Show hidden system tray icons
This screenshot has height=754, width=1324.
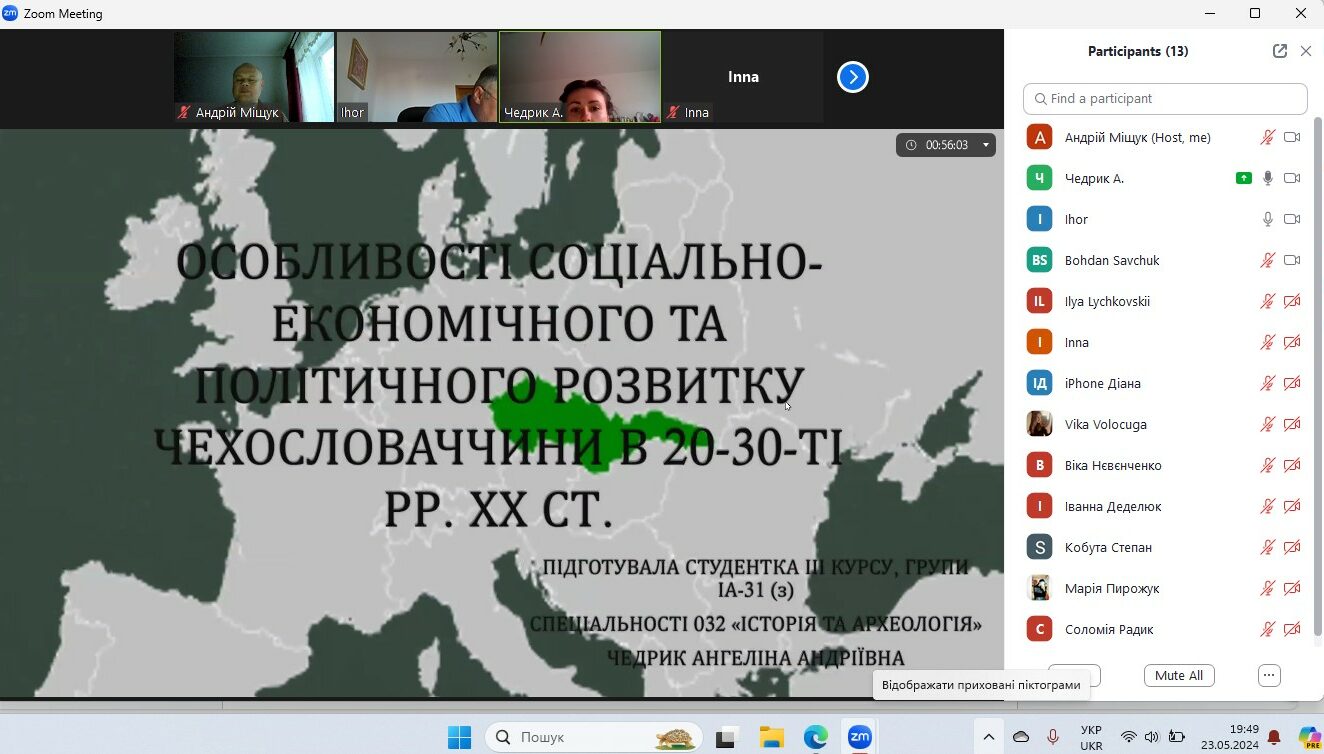(988, 737)
